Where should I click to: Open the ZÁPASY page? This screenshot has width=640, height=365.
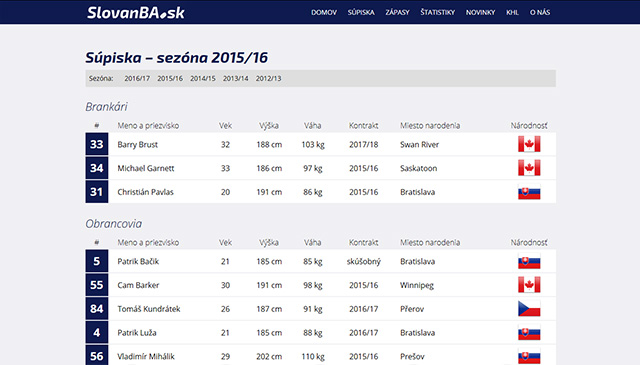coord(397,12)
